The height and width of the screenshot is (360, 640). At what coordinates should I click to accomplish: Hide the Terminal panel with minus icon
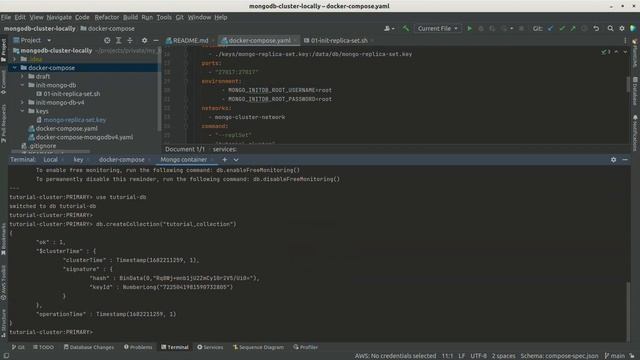tap(625, 160)
